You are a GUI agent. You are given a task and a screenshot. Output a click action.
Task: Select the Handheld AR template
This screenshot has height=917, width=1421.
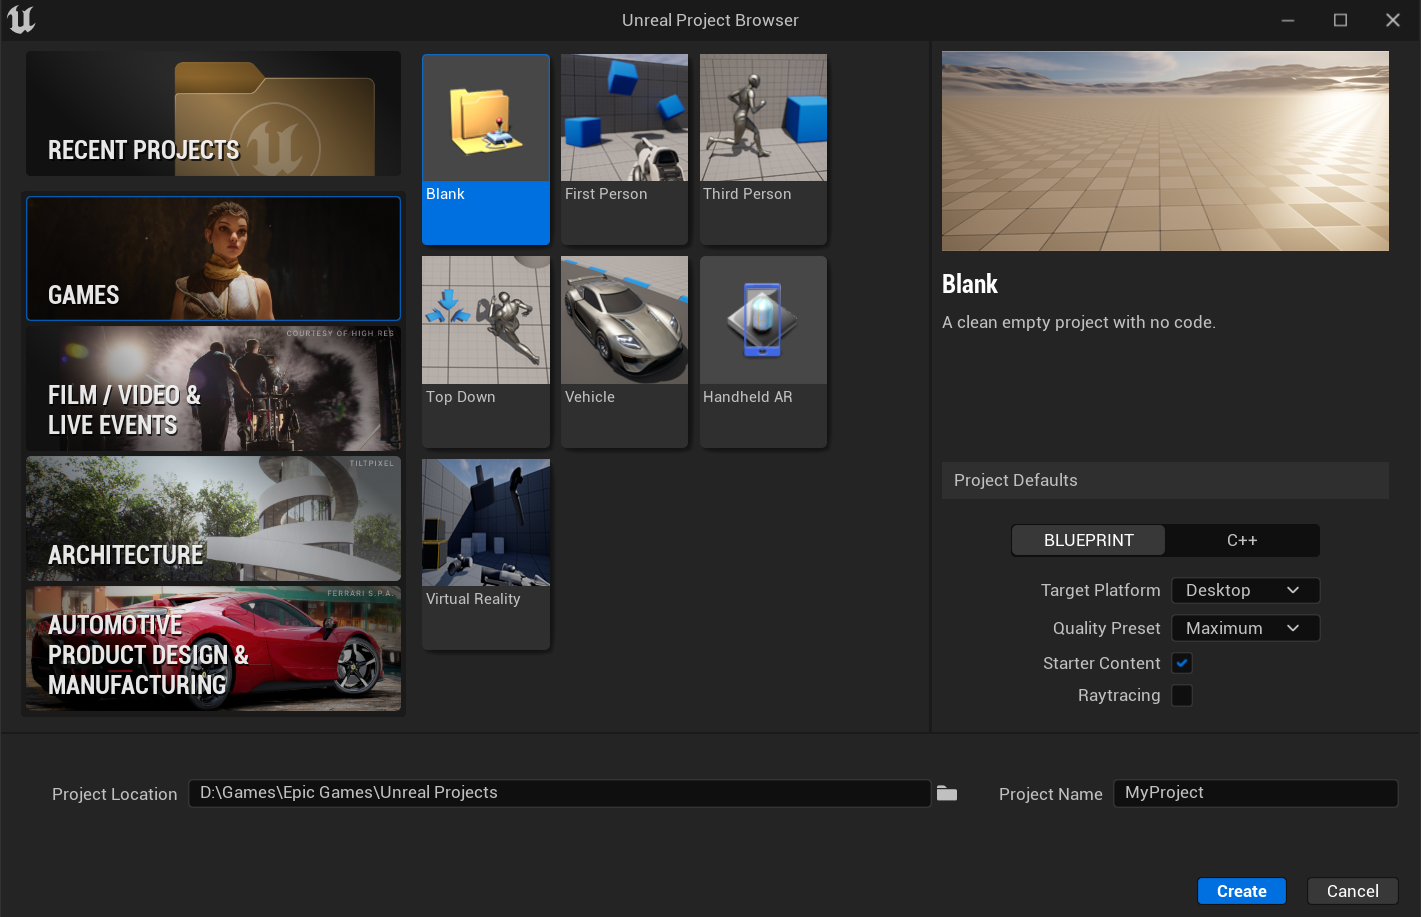pyautogui.click(x=763, y=352)
